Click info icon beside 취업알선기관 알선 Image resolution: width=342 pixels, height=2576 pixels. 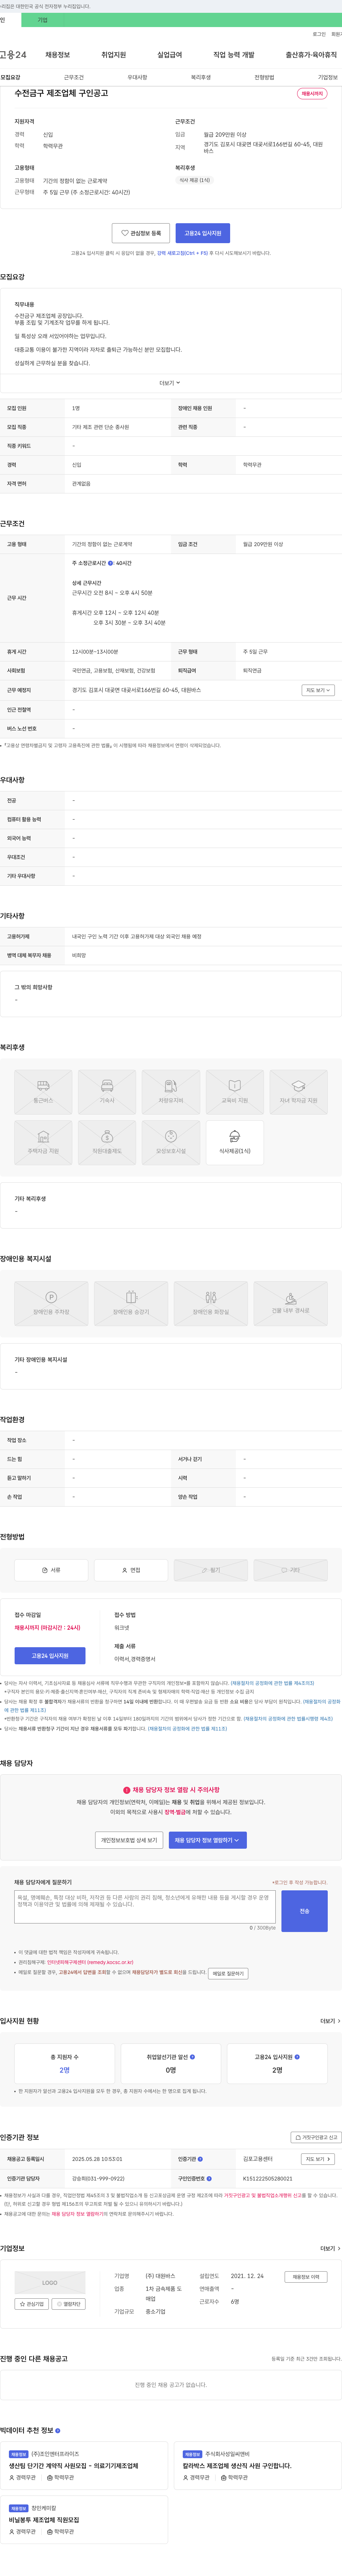pyautogui.click(x=192, y=2057)
